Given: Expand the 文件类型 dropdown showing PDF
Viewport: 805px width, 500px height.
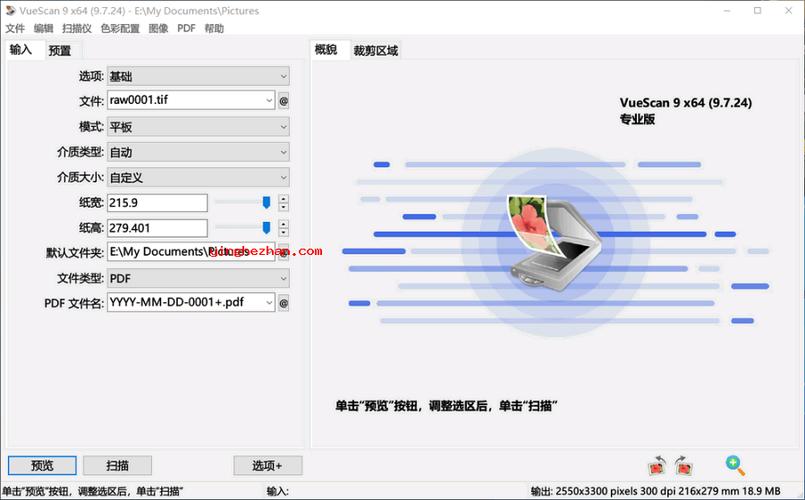Looking at the screenshot, I should point(198,278).
